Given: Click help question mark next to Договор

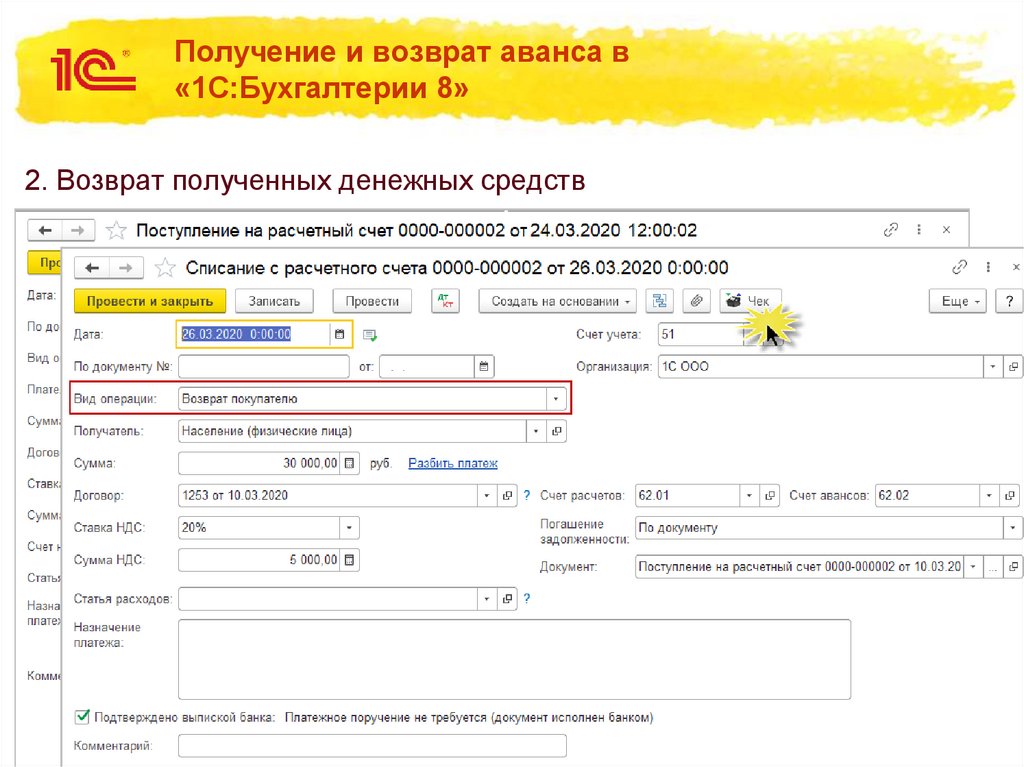Looking at the screenshot, I should point(527,495).
